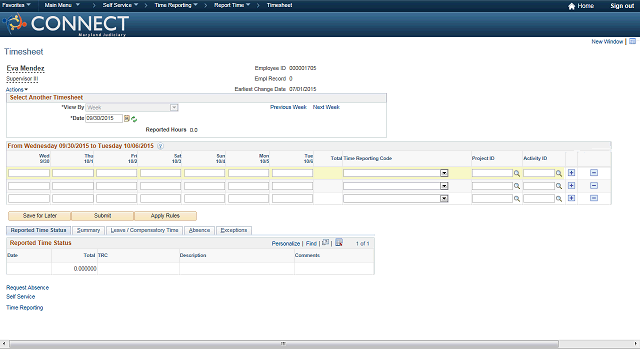The height and width of the screenshot is (360, 640).
Task: Open Time Reporting link at bottom
Action: tap(24, 308)
